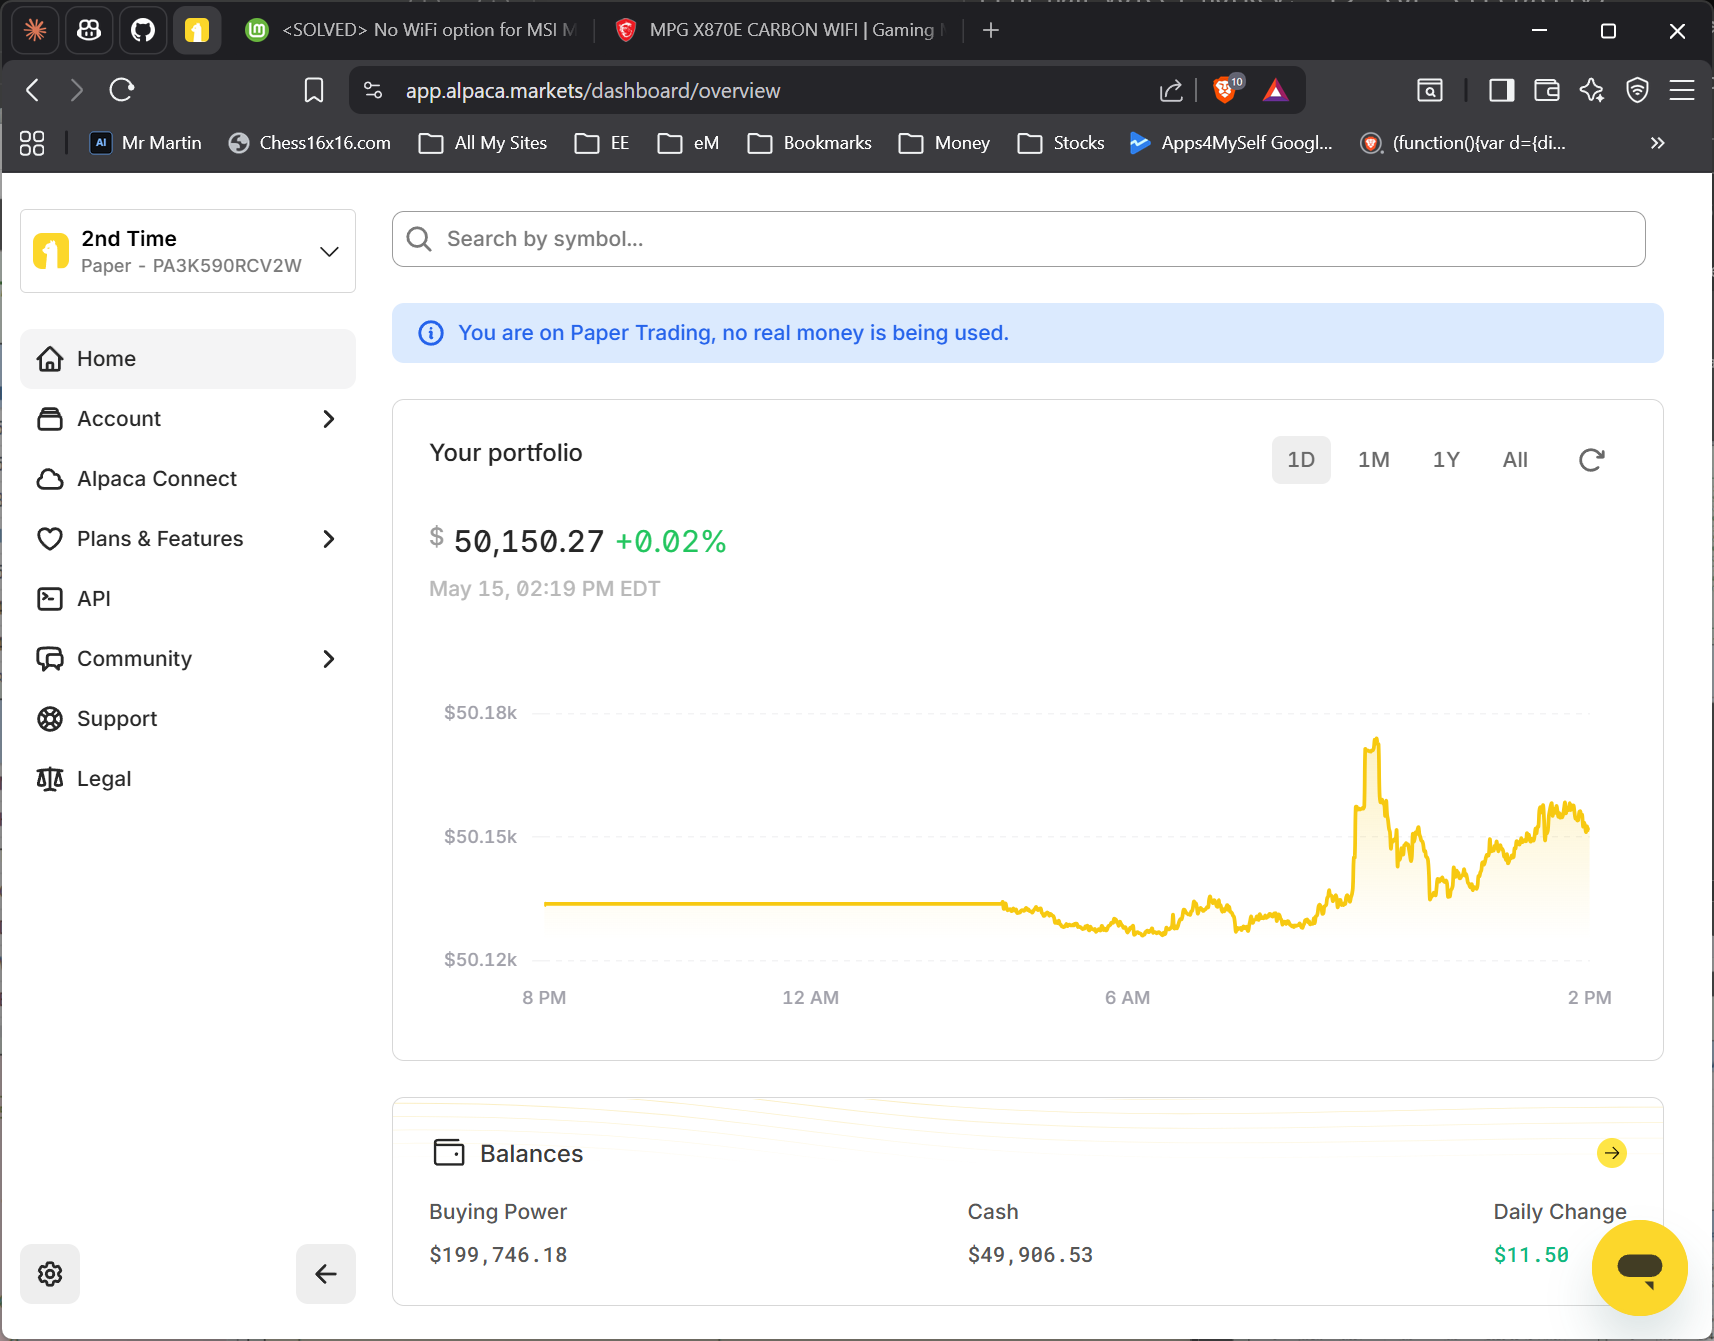The image size is (1714, 1341).
Task: Refresh the portfolio chart
Action: coord(1591,460)
